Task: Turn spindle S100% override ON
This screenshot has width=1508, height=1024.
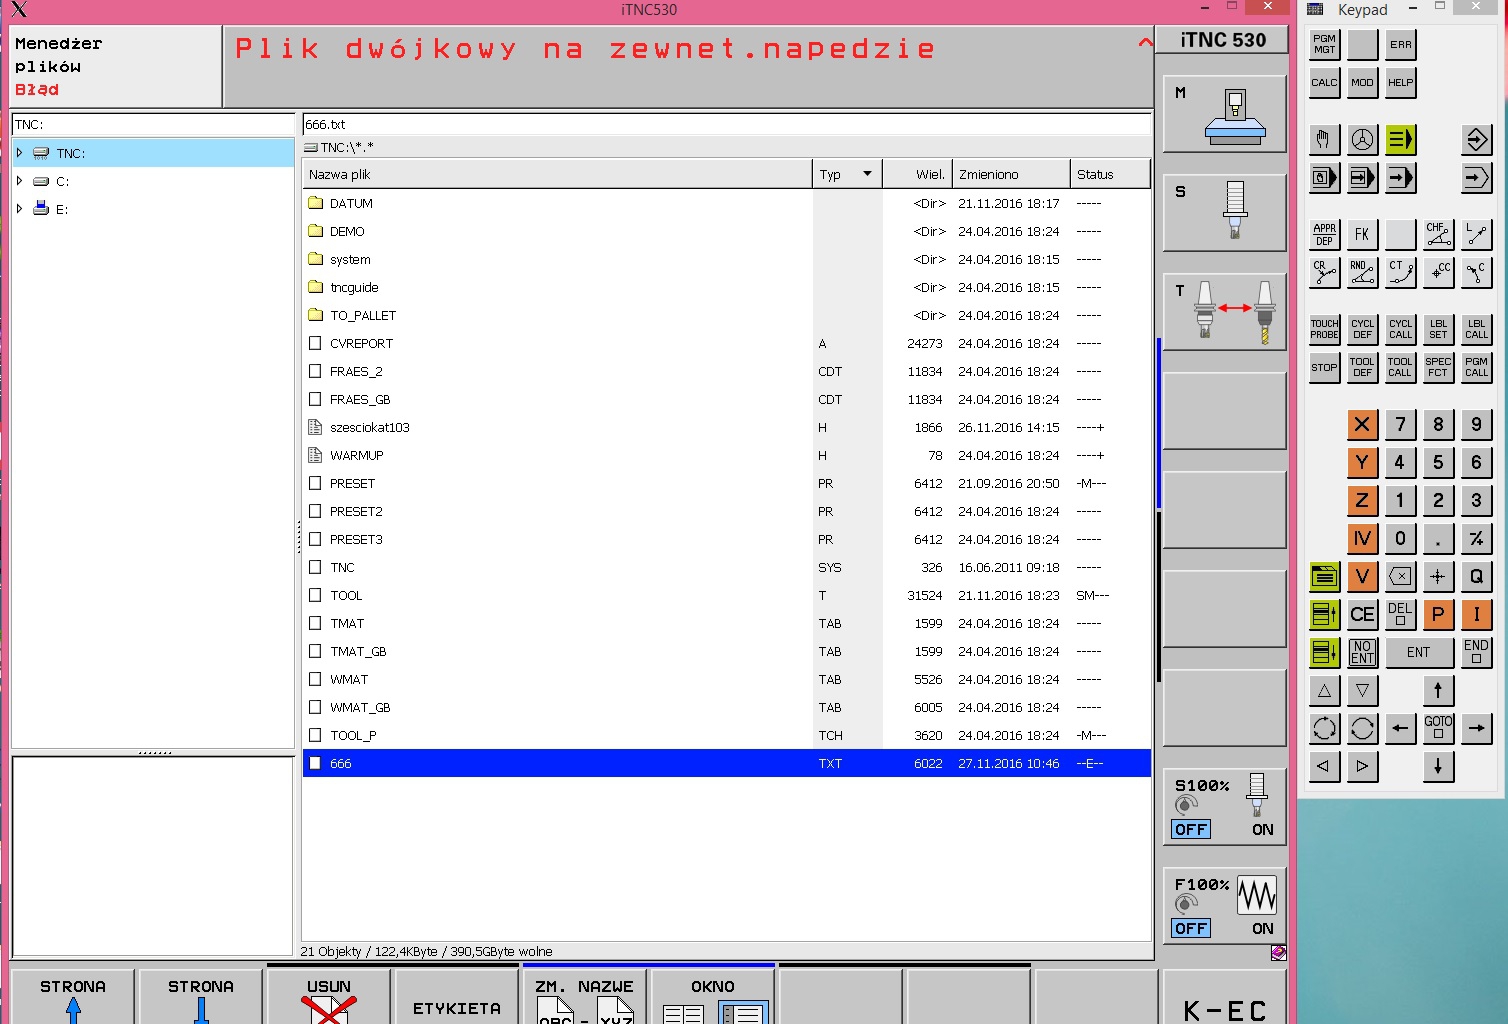Action: (1262, 829)
